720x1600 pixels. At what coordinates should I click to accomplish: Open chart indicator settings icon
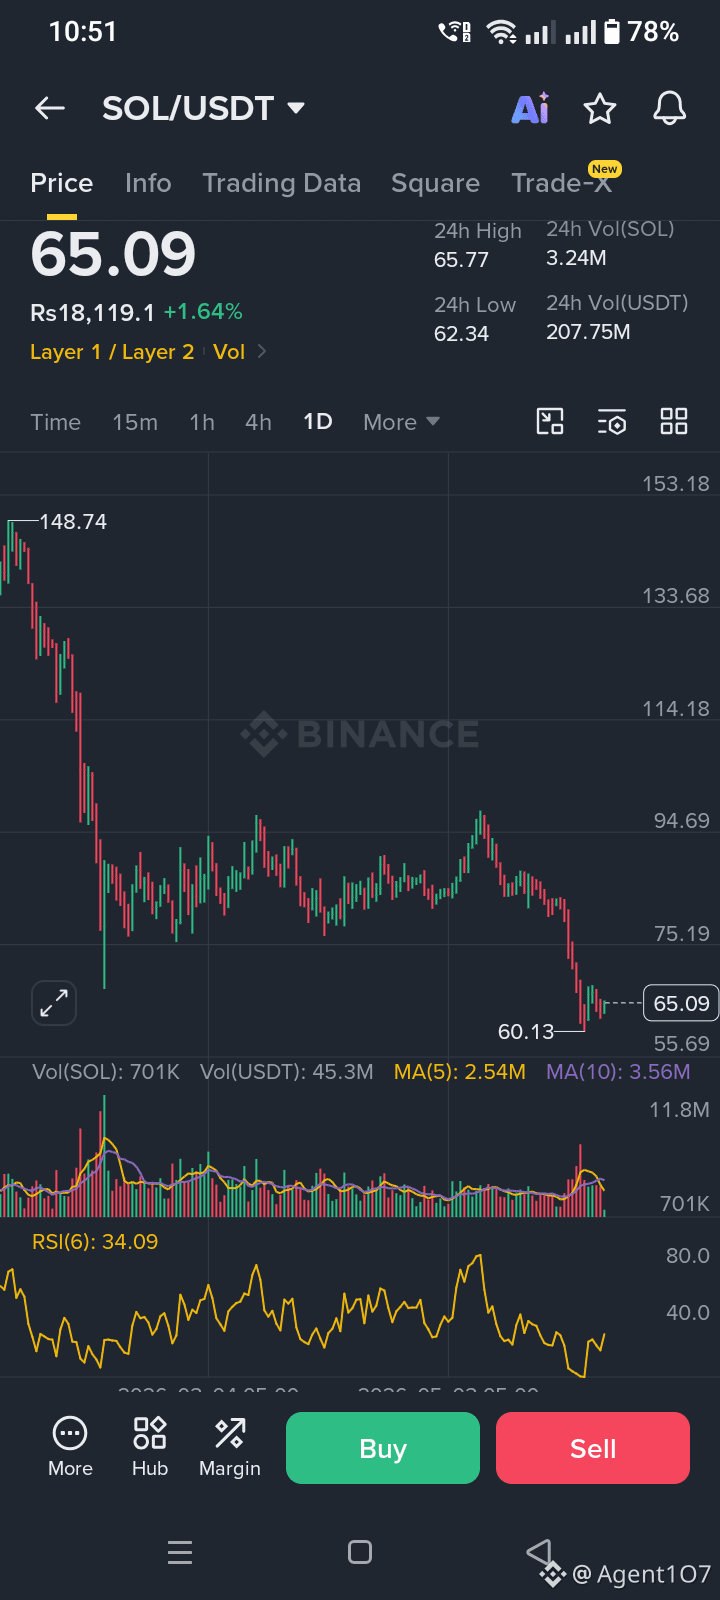612,421
